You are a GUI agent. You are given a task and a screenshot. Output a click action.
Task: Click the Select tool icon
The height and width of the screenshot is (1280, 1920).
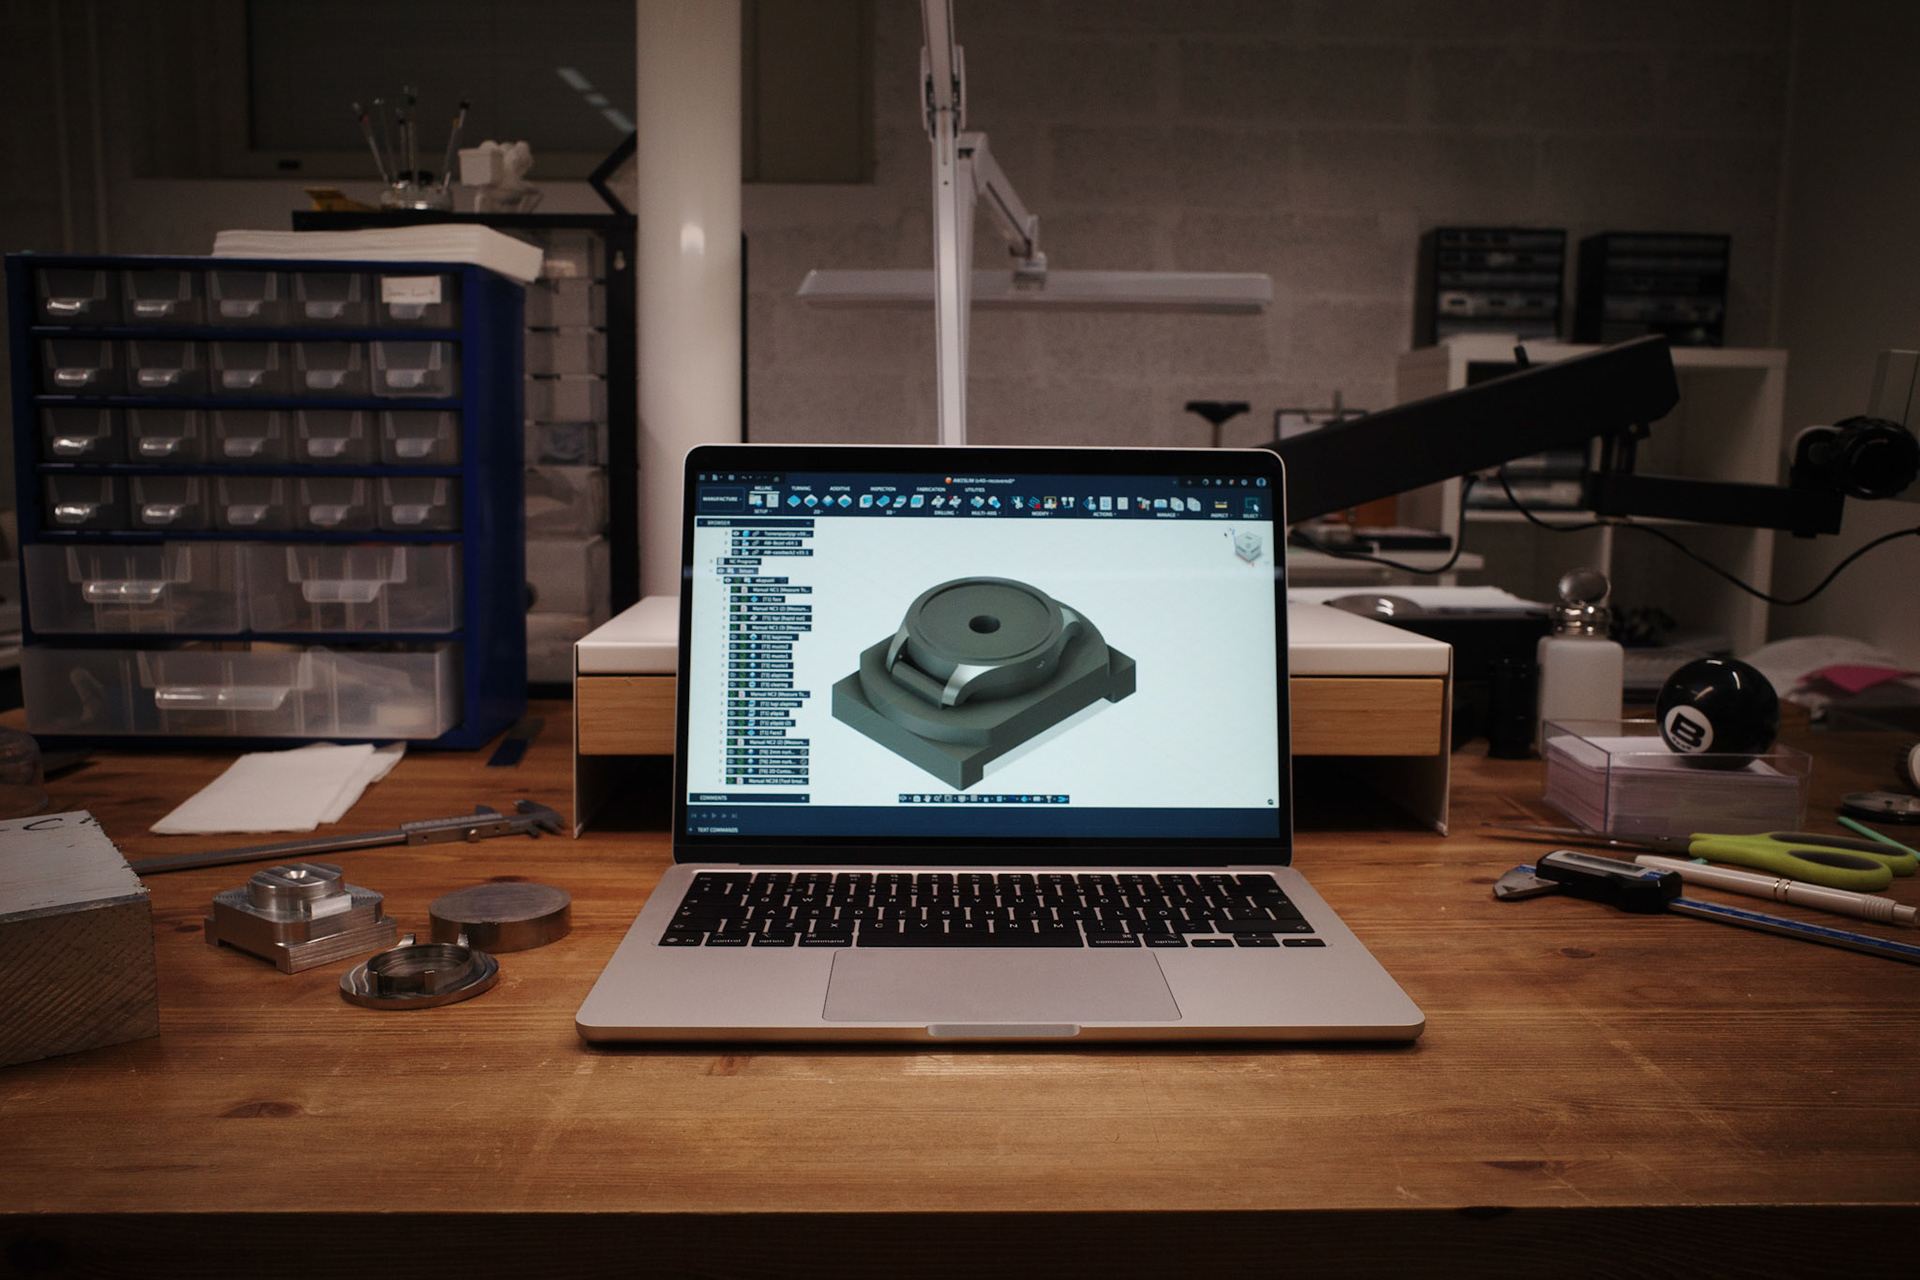tap(1251, 504)
